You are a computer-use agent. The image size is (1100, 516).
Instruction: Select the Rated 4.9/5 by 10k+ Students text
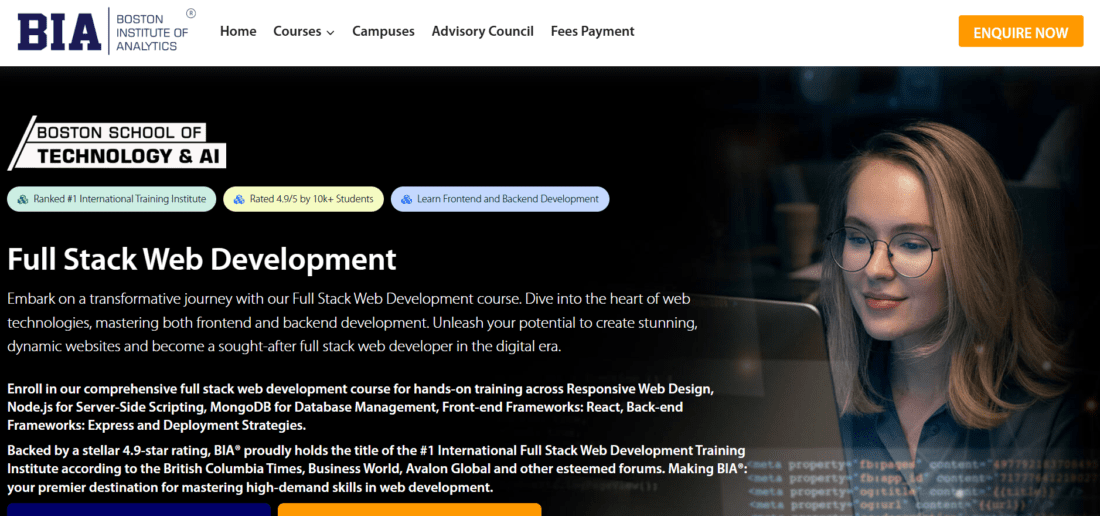pos(311,199)
